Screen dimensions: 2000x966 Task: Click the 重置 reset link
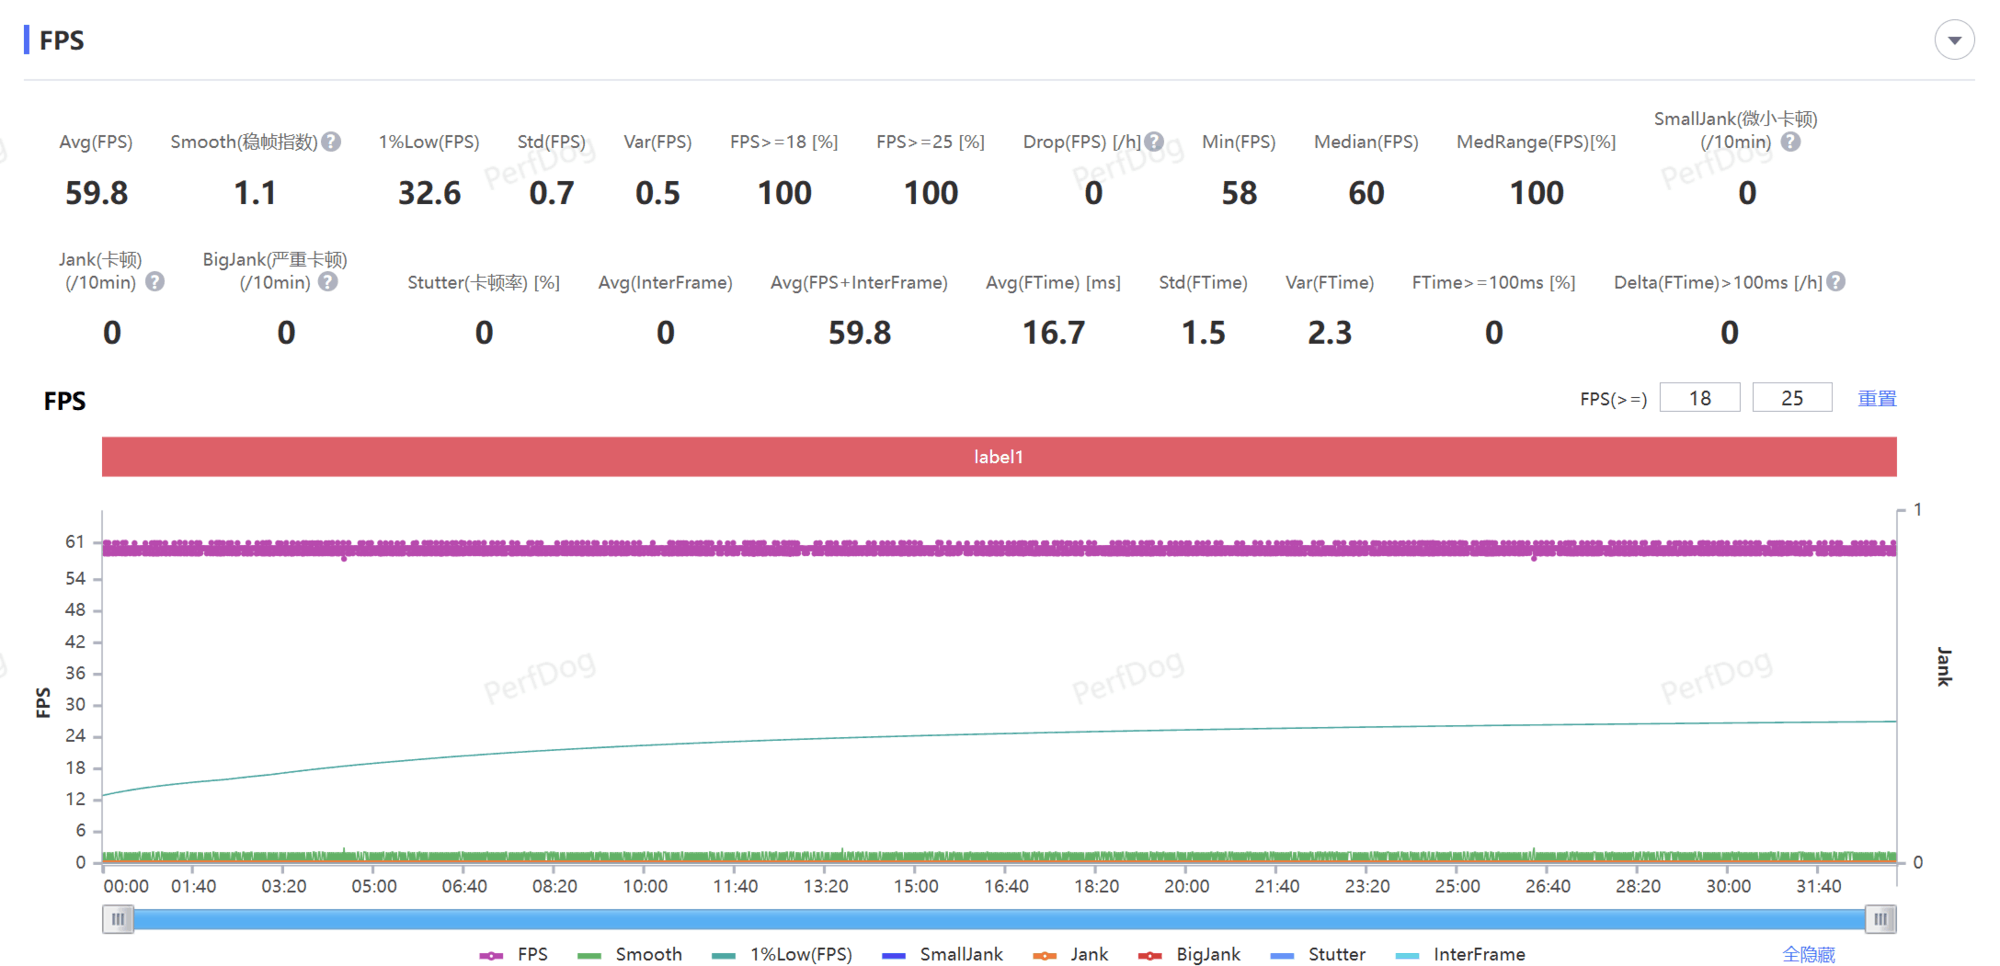[x=1876, y=398]
